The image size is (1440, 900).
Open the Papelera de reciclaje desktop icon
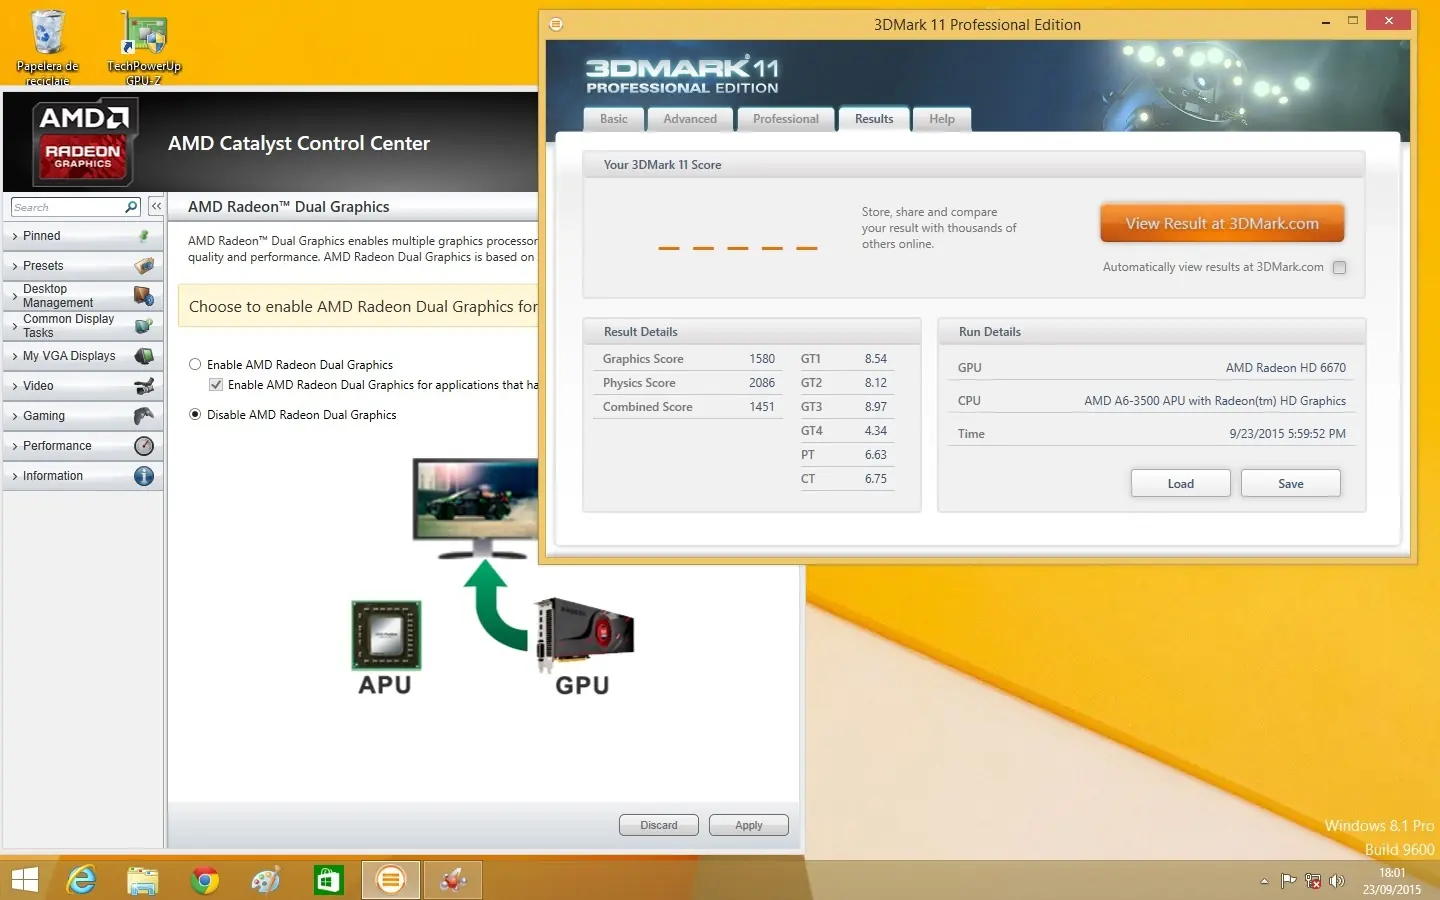(x=47, y=46)
